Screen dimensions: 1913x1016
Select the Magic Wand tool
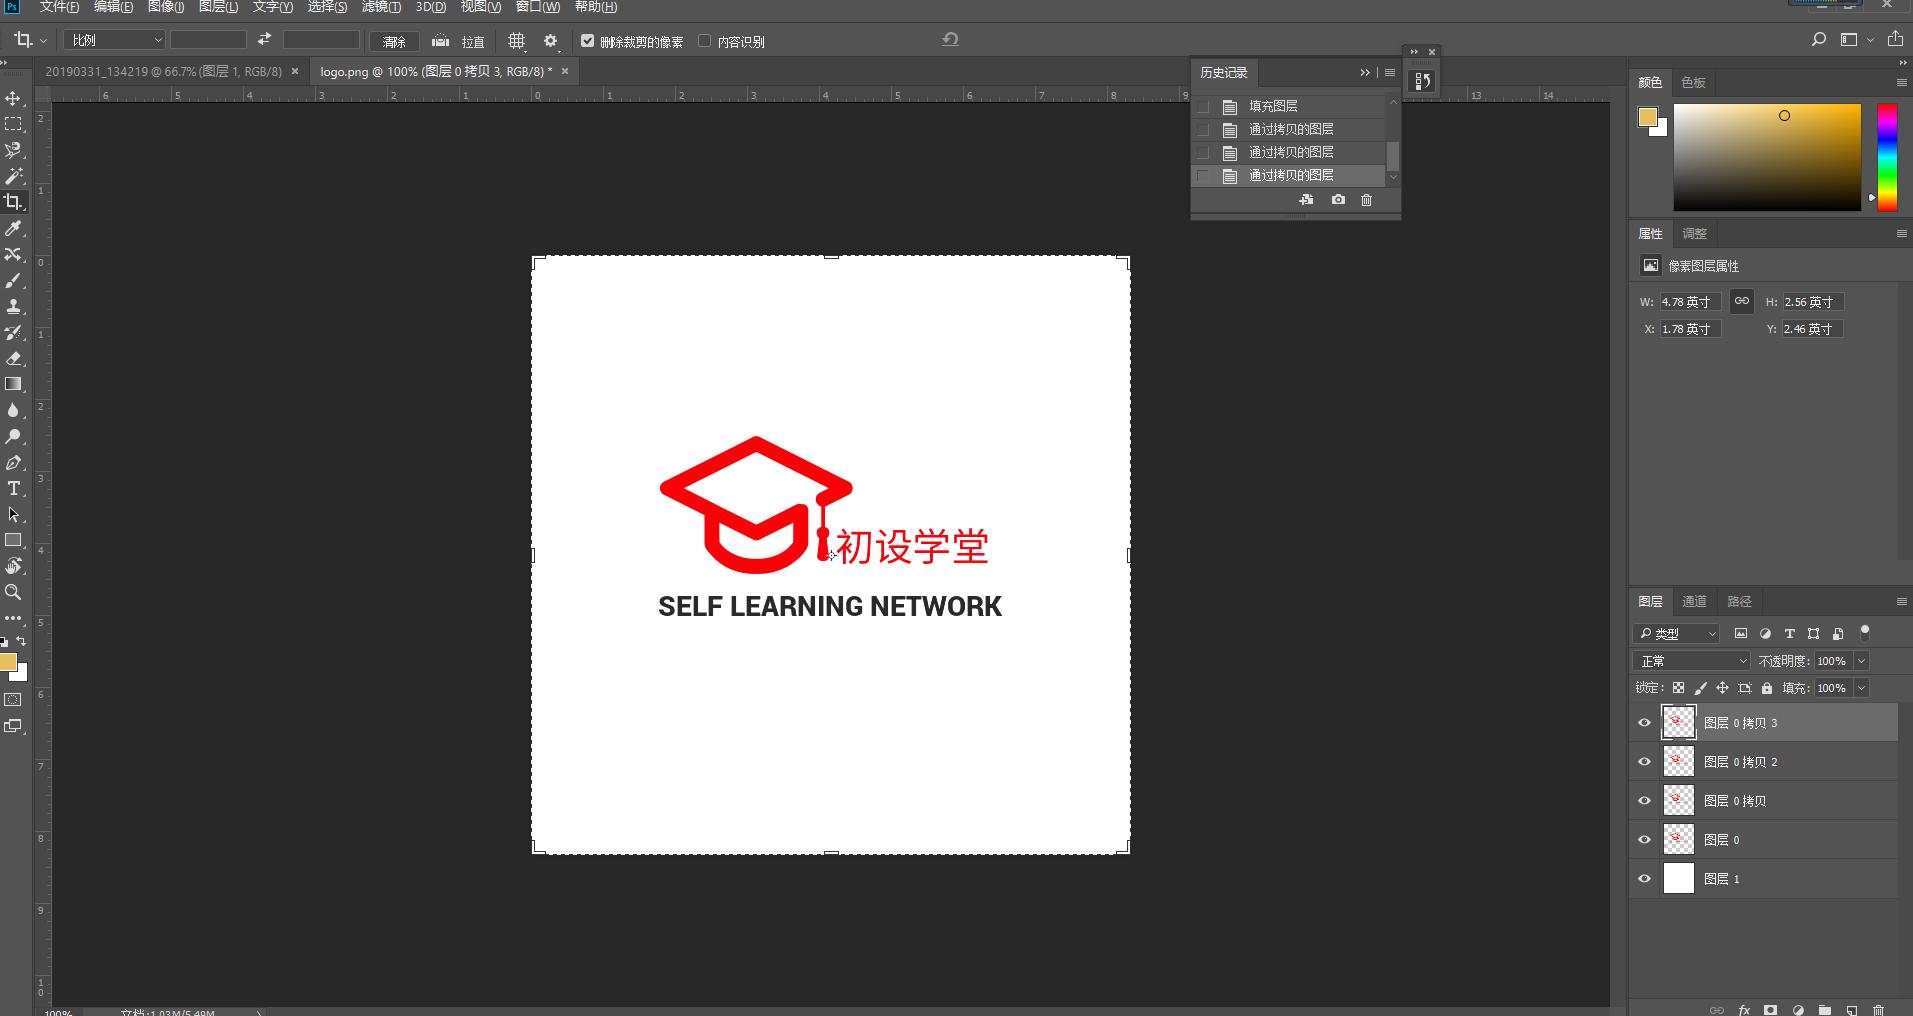[14, 173]
